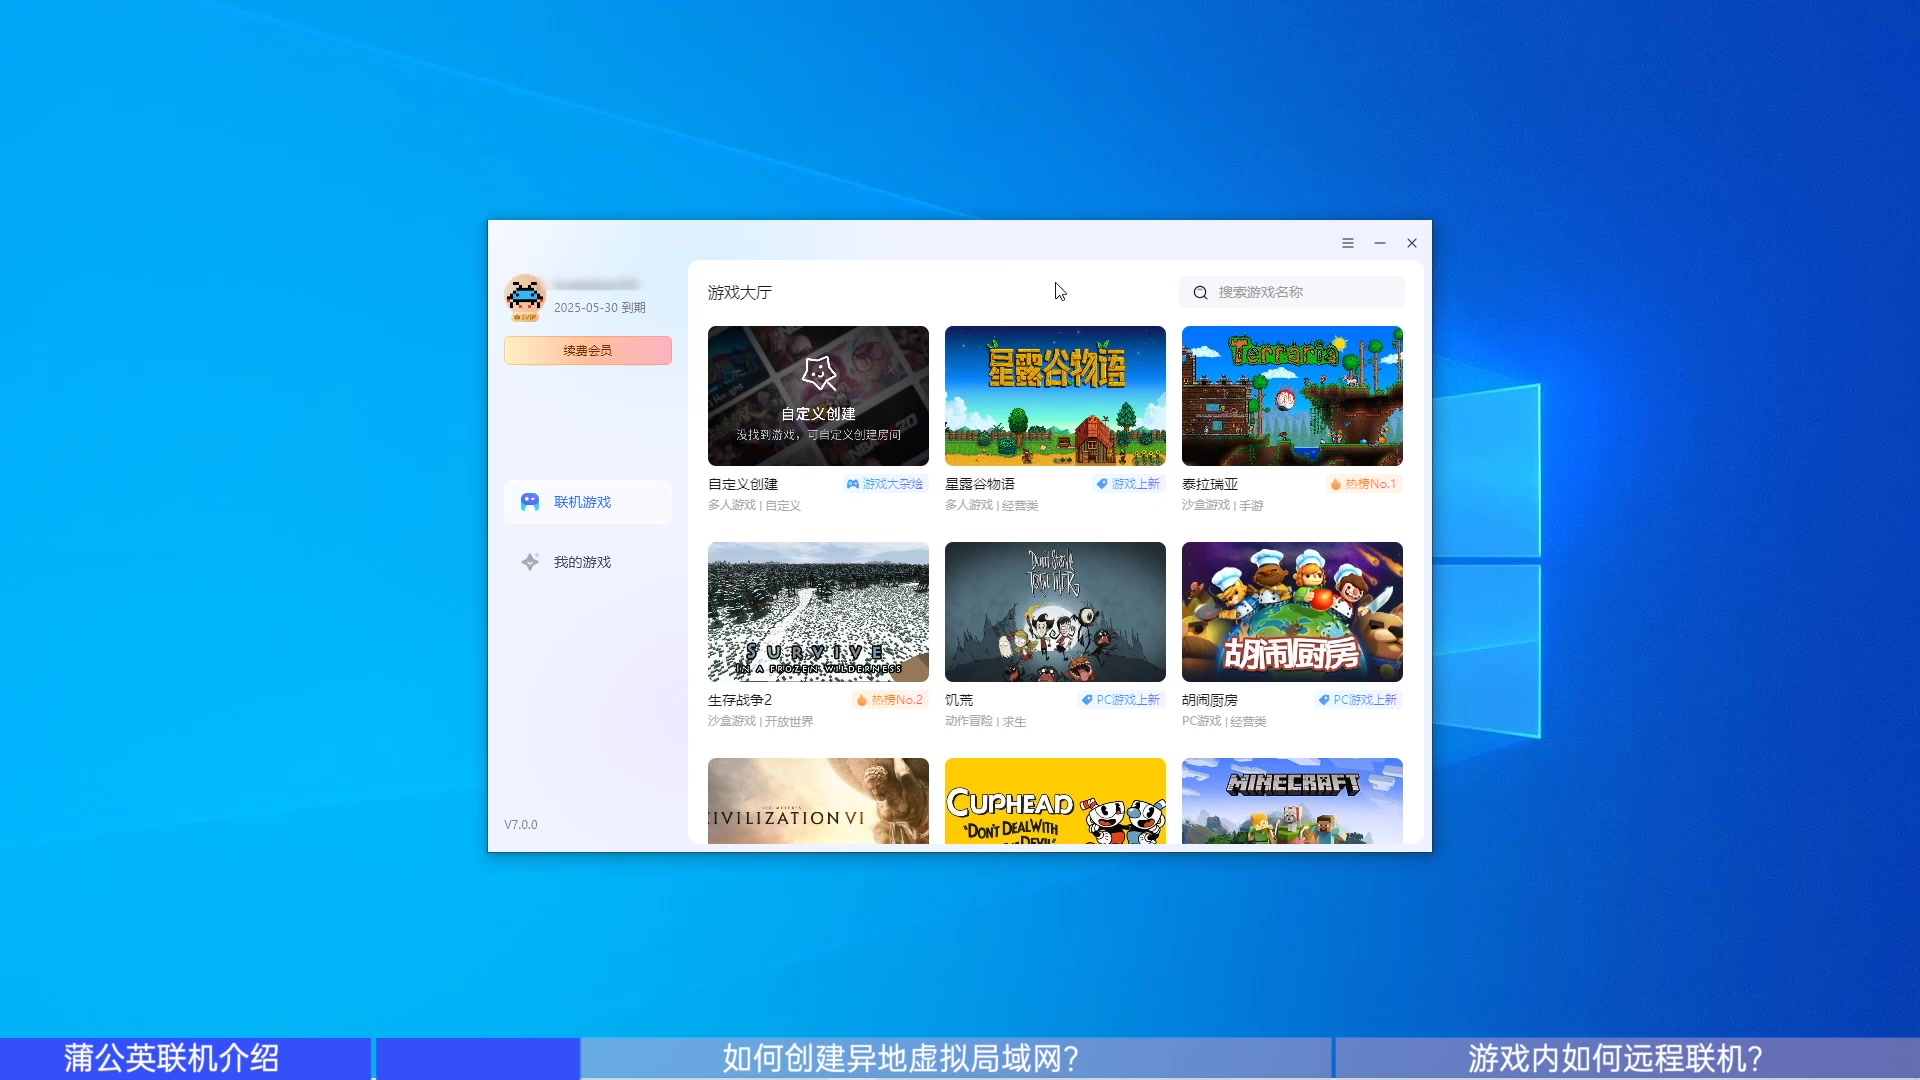Screen dimensions: 1920x1080
Task: Open the 胡闹厨房 Overcooked thumbnail
Action: tap(1292, 612)
